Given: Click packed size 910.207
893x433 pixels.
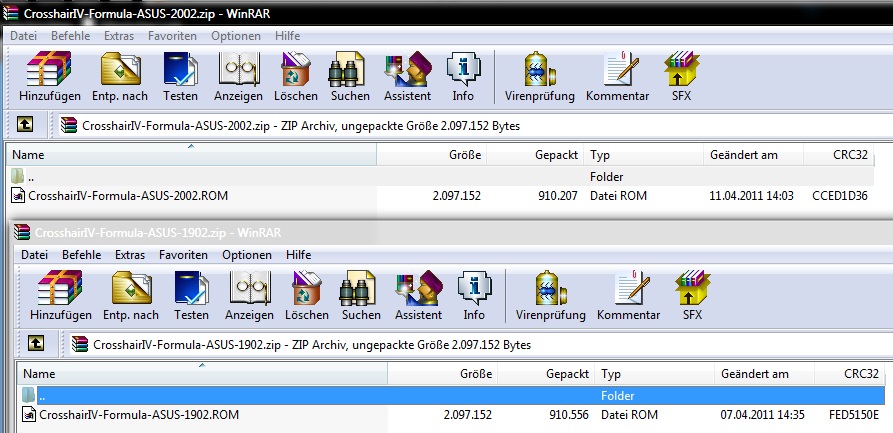Looking at the screenshot, I should pyautogui.click(x=558, y=195).
